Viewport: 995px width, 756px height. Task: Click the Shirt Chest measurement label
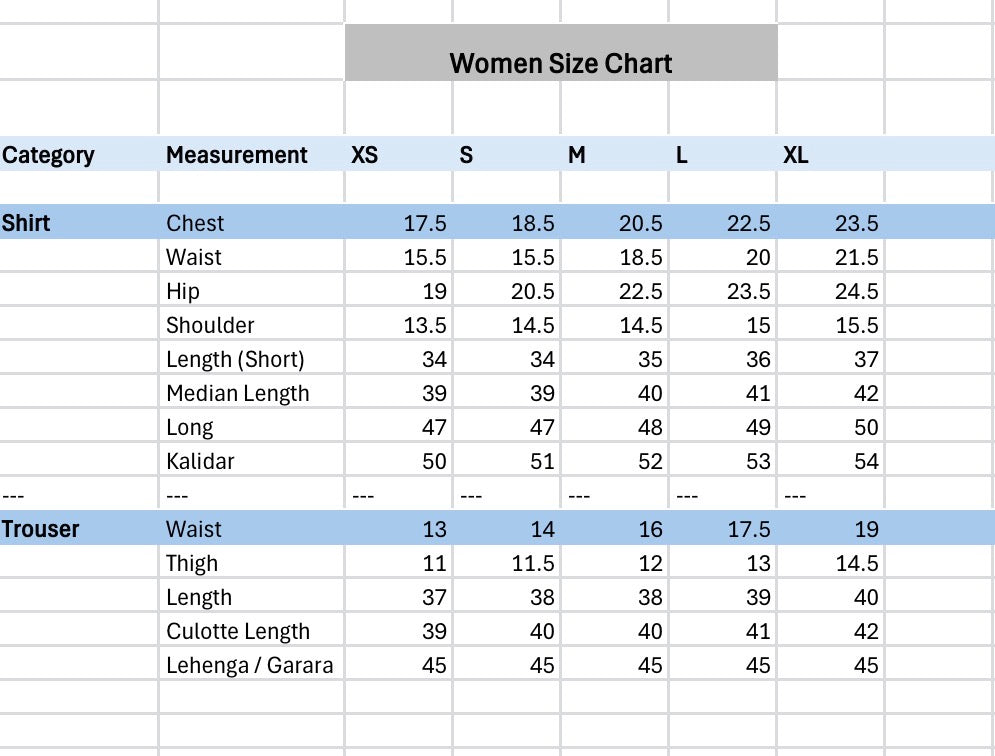(x=251, y=222)
